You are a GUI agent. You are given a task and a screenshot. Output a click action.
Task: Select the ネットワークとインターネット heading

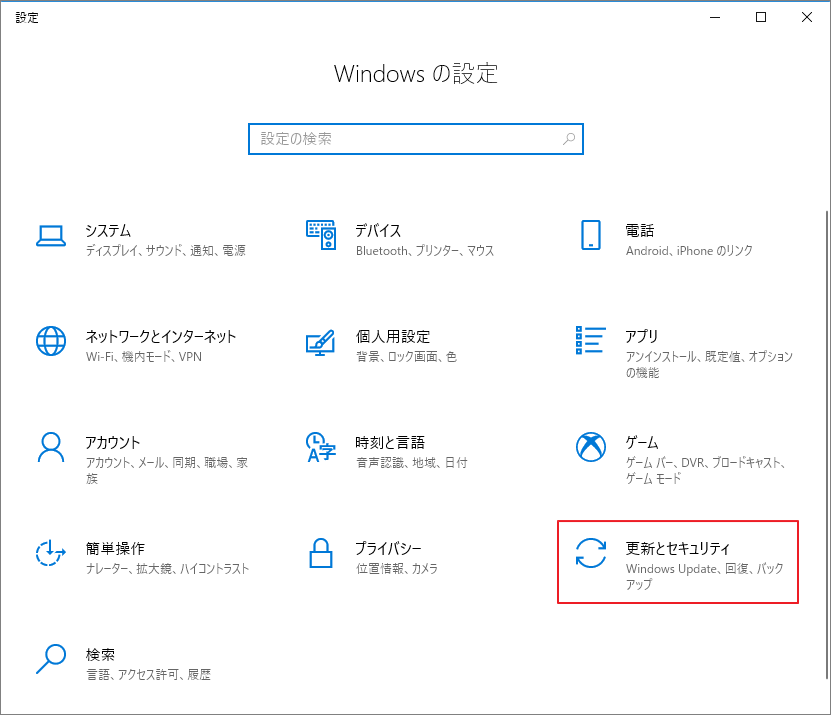161,337
